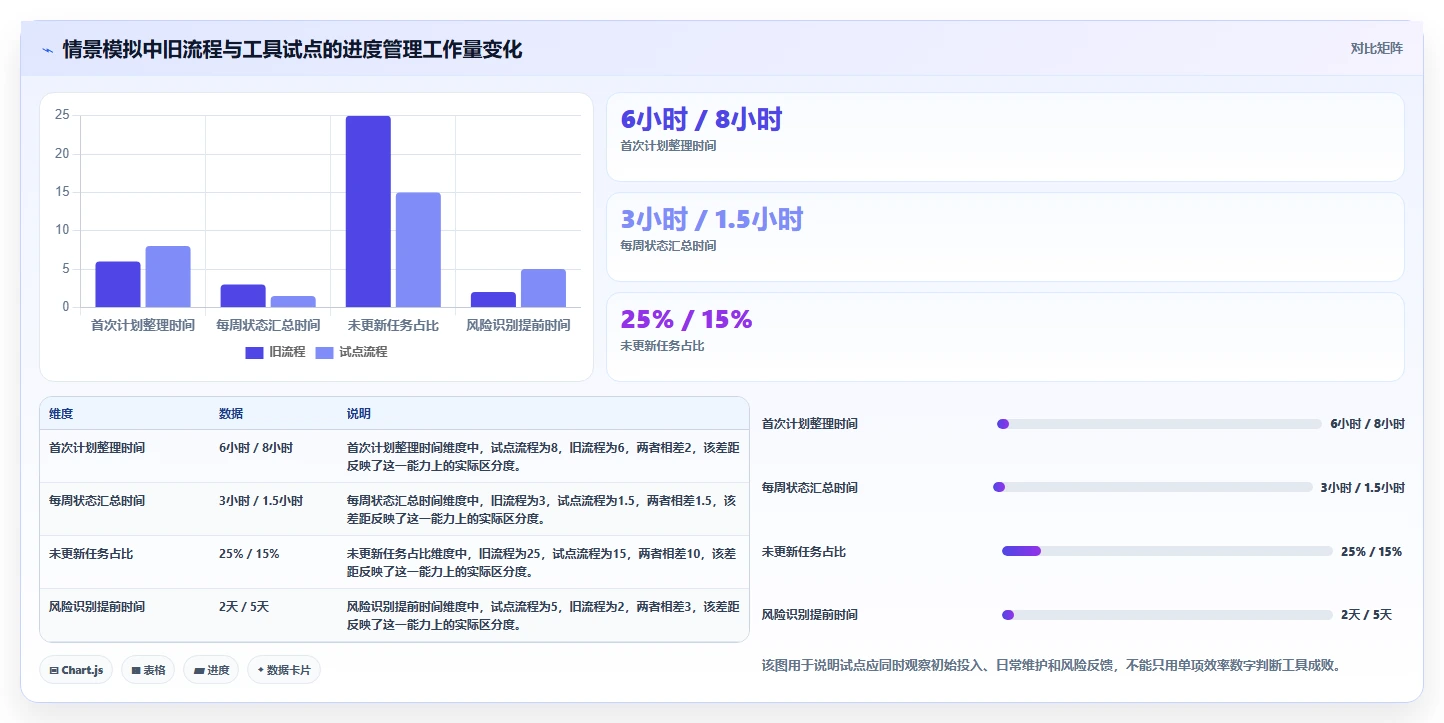Click the 风险识别提前时间 table row label
This screenshot has height=723, width=1444.
click(x=97, y=607)
